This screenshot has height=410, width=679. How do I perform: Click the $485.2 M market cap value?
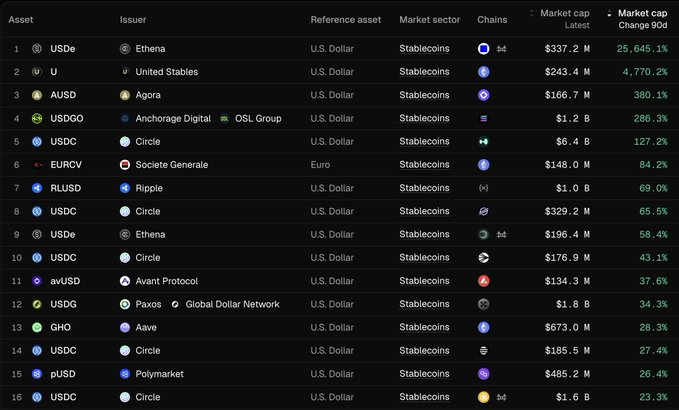(x=567, y=374)
